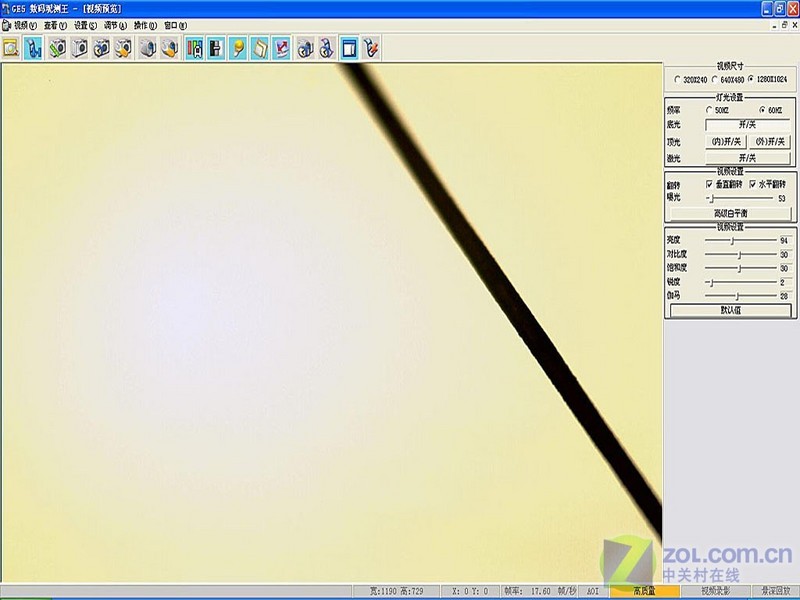Click the gray video camcorder icon
The height and width of the screenshot is (600, 800).
point(147,48)
